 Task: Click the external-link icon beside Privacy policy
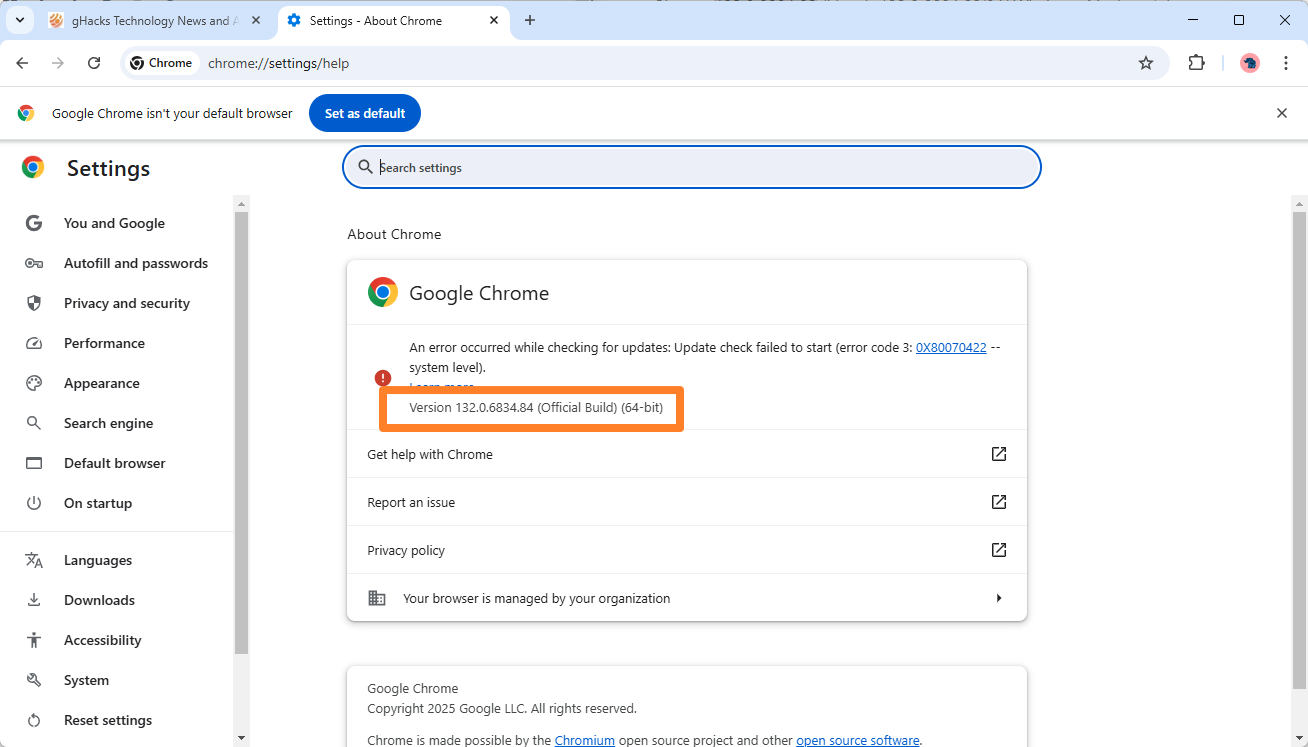click(x=998, y=549)
